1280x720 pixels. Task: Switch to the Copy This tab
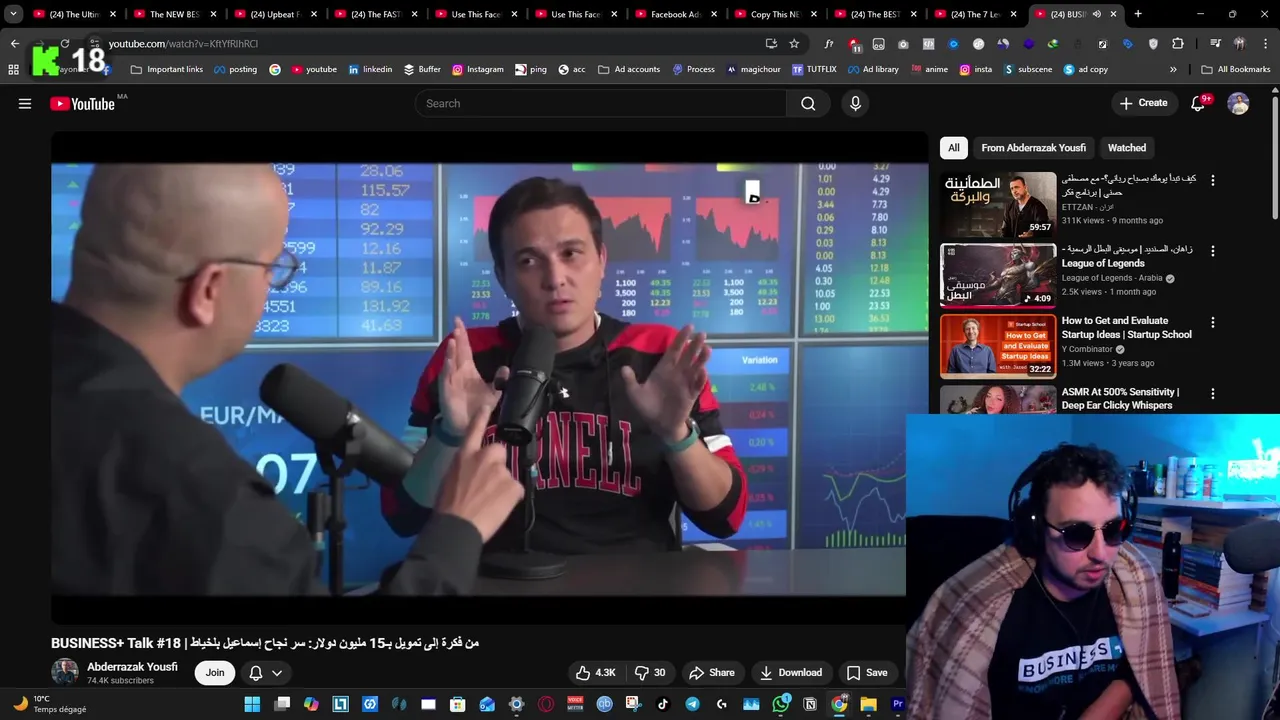775,14
